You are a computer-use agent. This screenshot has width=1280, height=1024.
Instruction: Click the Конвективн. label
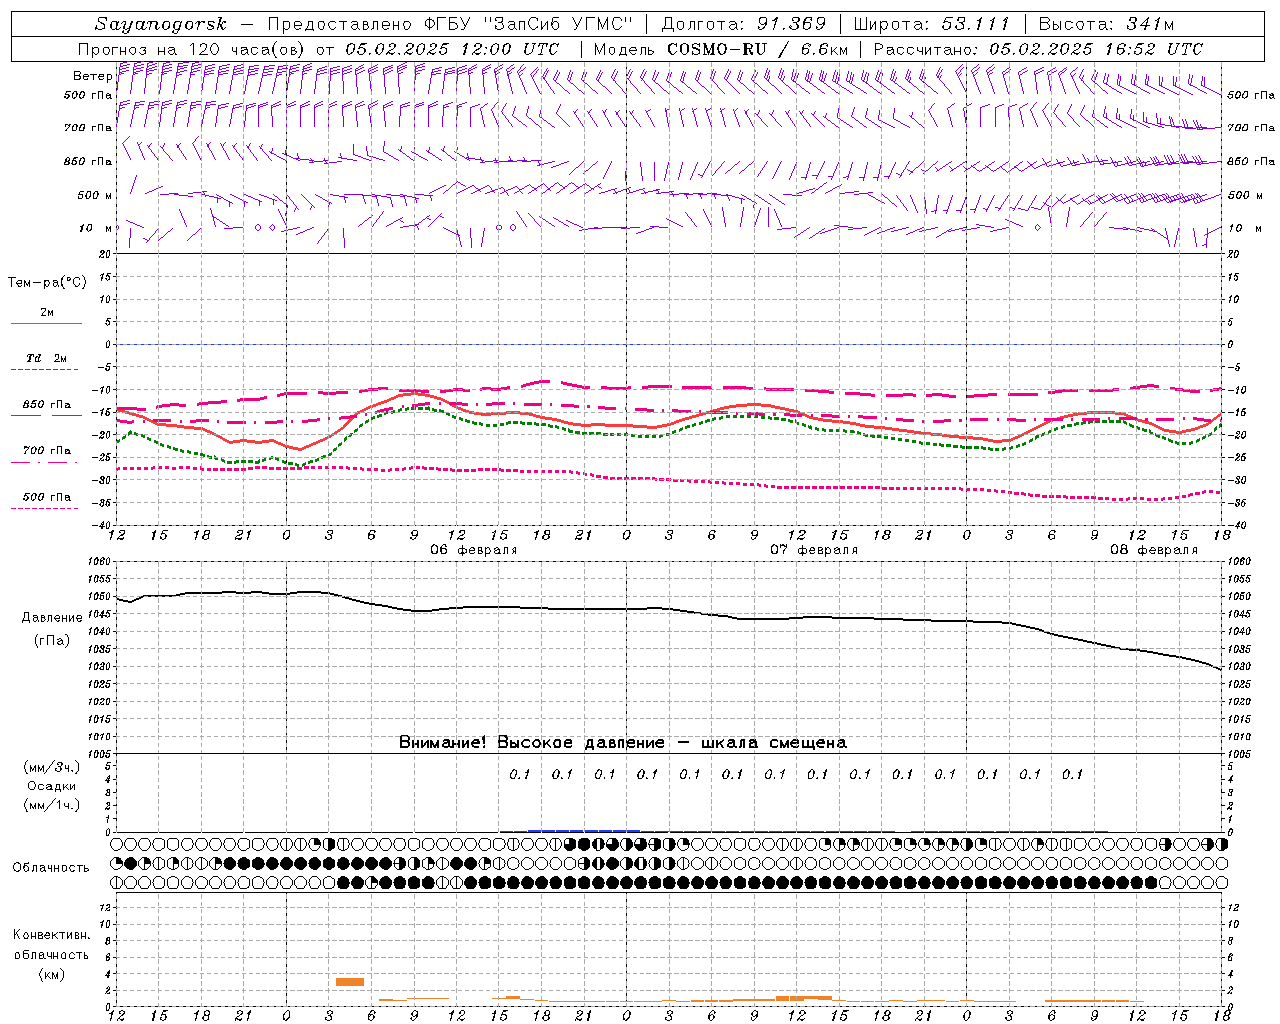coord(51,935)
